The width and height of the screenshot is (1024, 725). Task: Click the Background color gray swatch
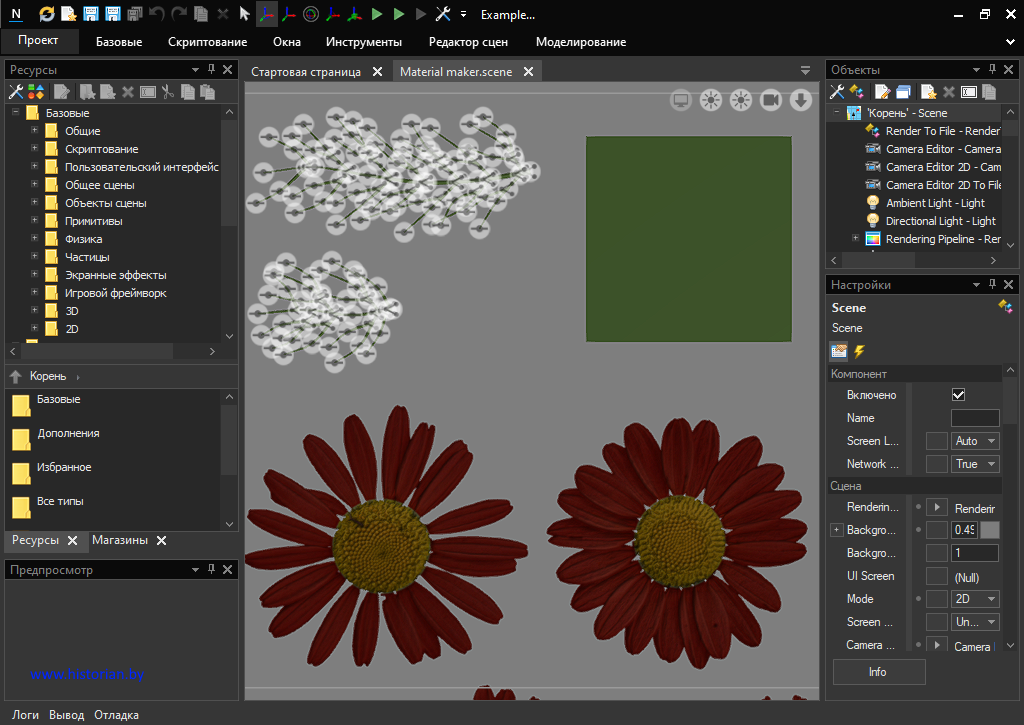click(989, 530)
